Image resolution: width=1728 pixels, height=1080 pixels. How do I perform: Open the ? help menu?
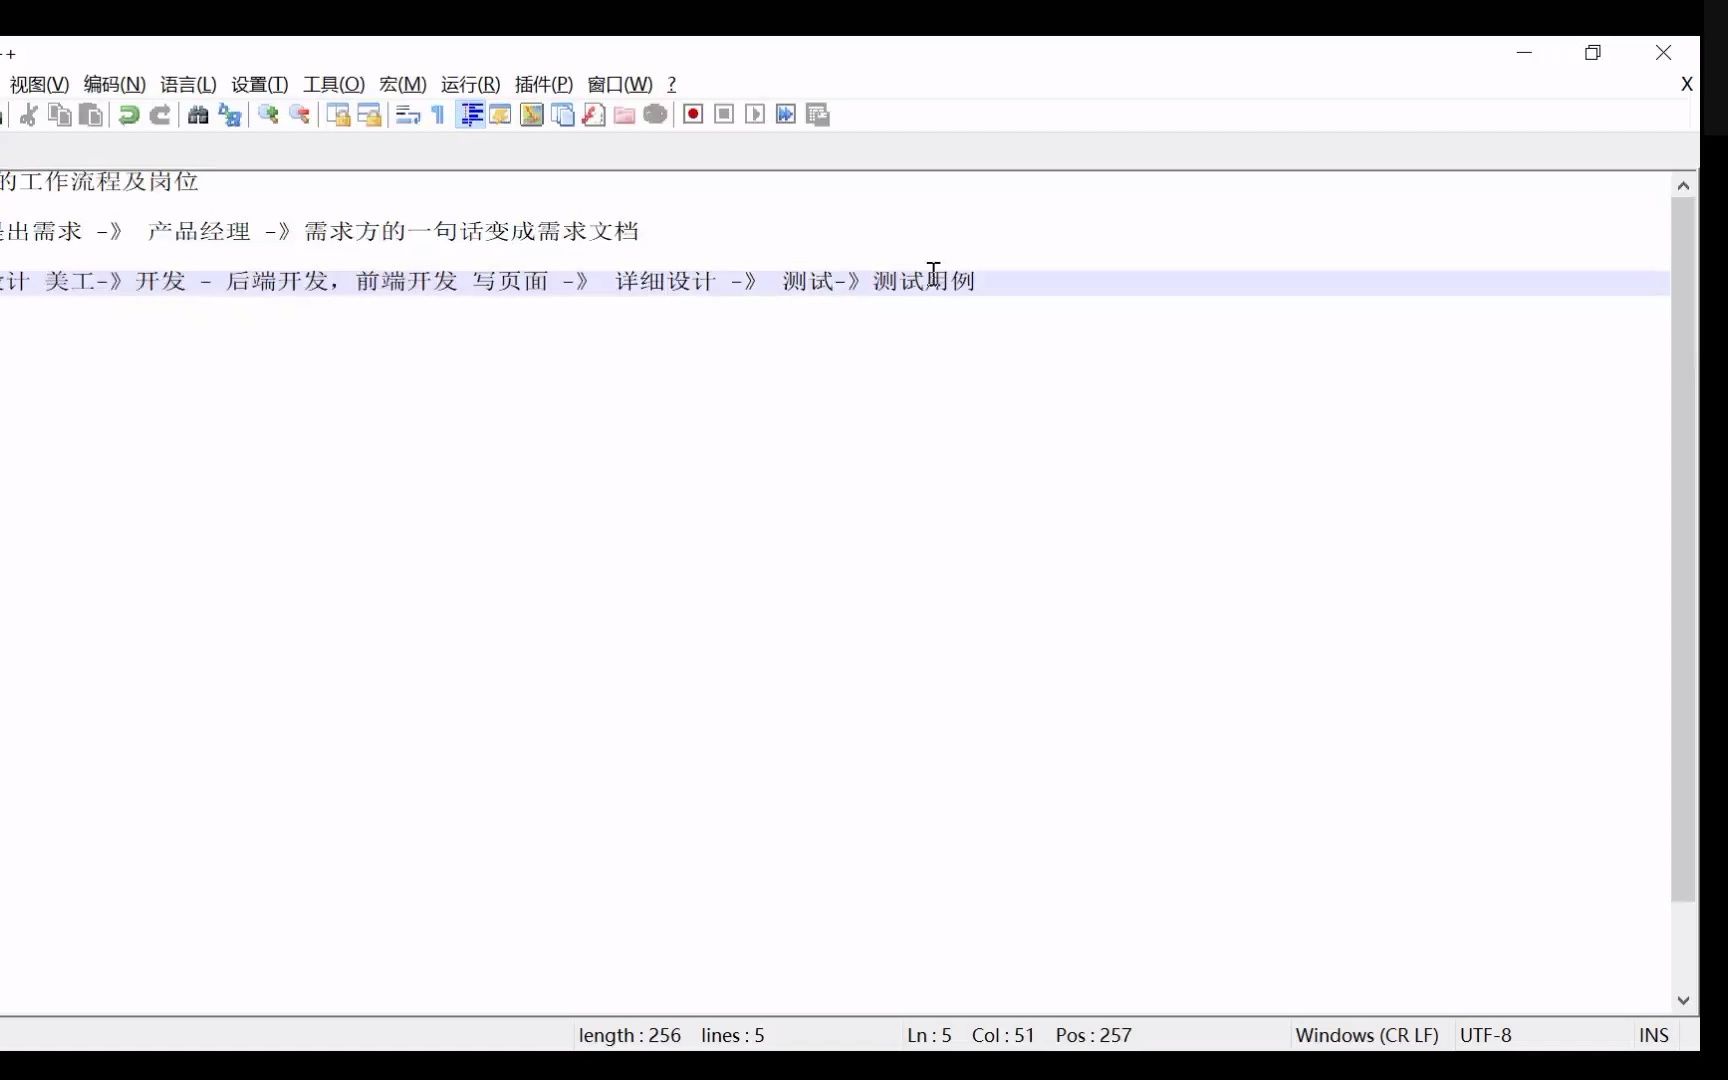coord(672,85)
